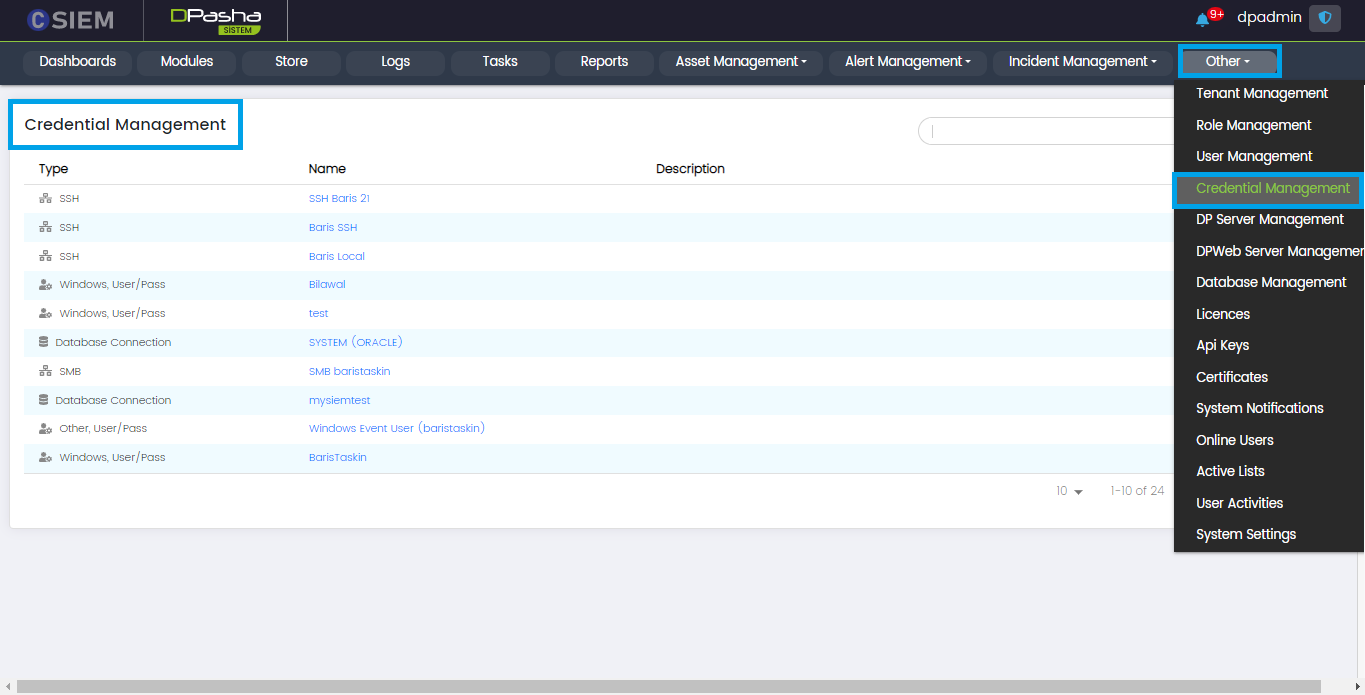The image size is (1365, 695).
Task: Choose System Settings in the dropdown menu
Action: [1246, 534]
